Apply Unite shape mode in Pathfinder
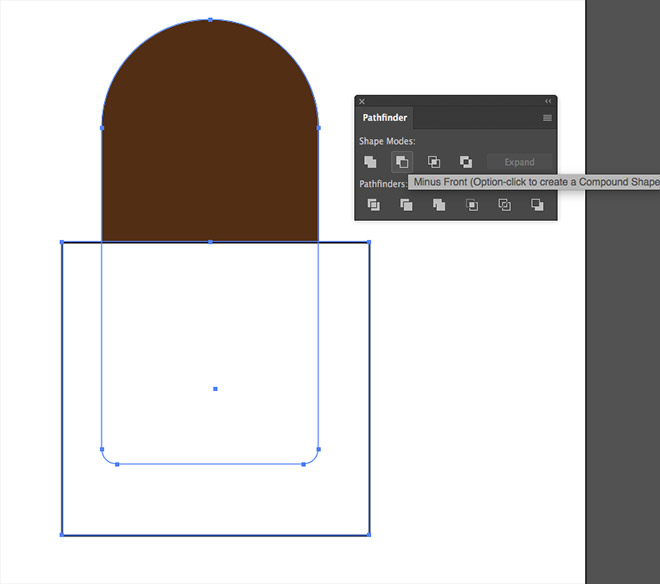The width and height of the screenshot is (660, 584). tap(370, 162)
